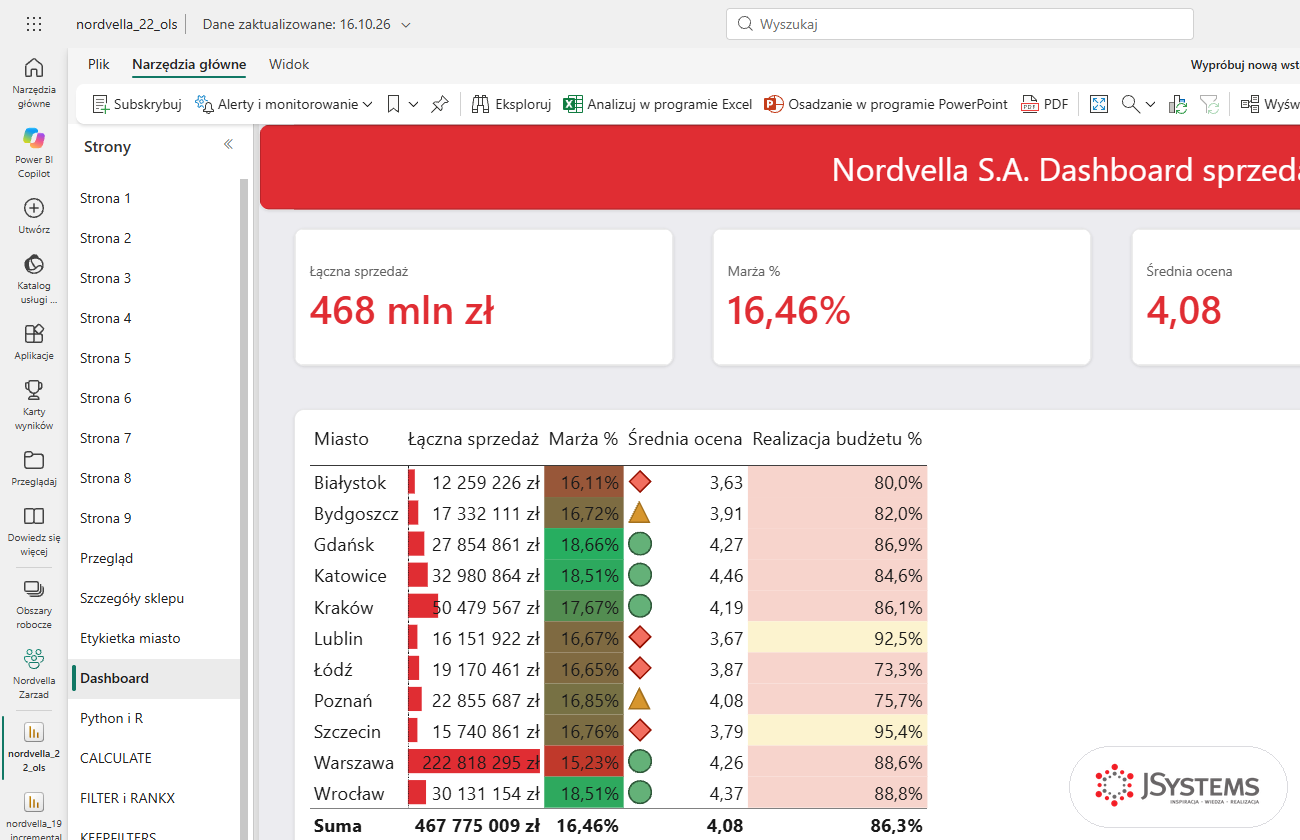
Task: Open Dowiedz się więcej
Action: pos(34,530)
